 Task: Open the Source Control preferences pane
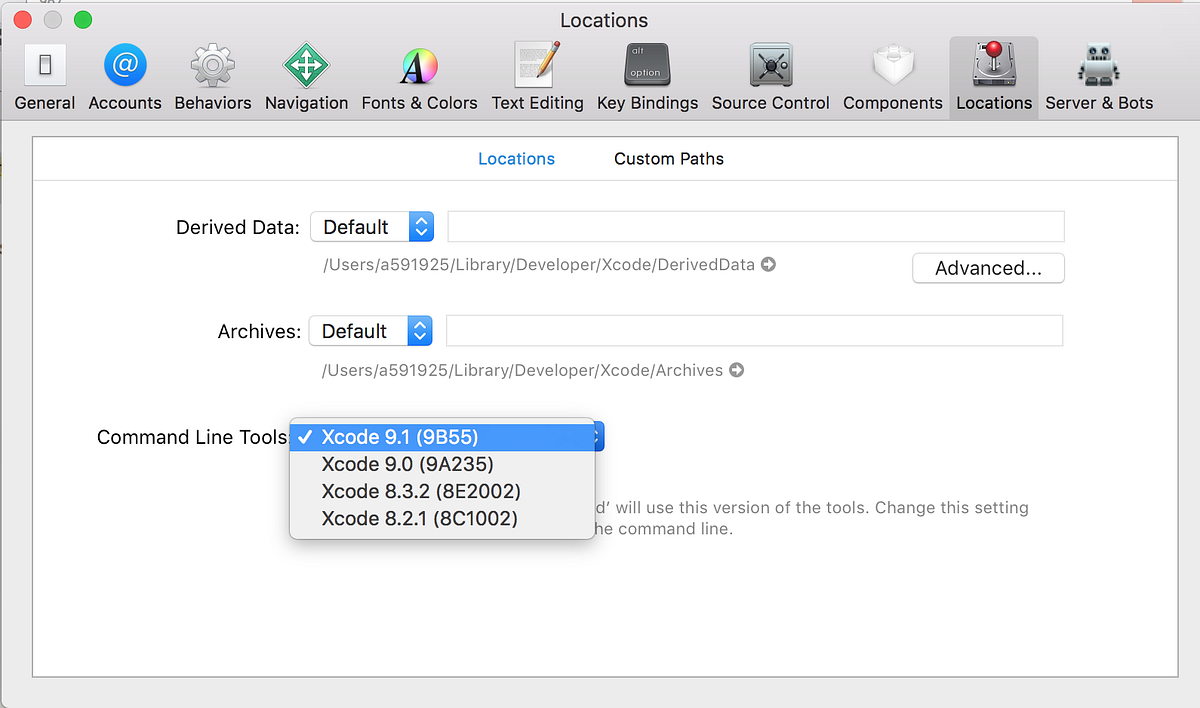(x=770, y=75)
